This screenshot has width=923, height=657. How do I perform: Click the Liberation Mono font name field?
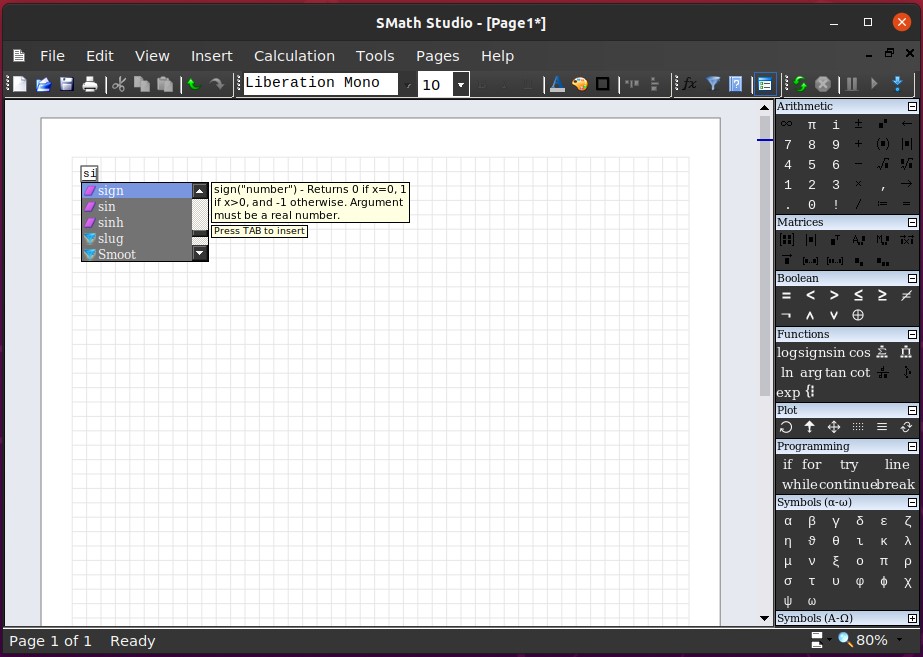pos(320,84)
